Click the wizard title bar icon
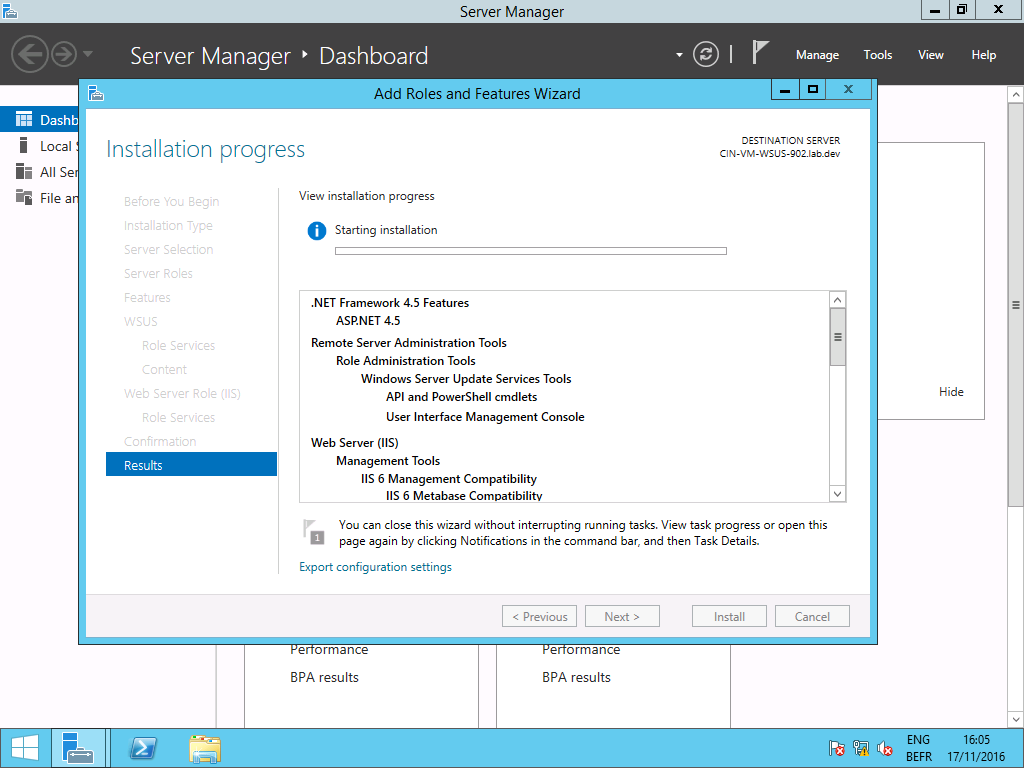1024x768 pixels. (96, 93)
